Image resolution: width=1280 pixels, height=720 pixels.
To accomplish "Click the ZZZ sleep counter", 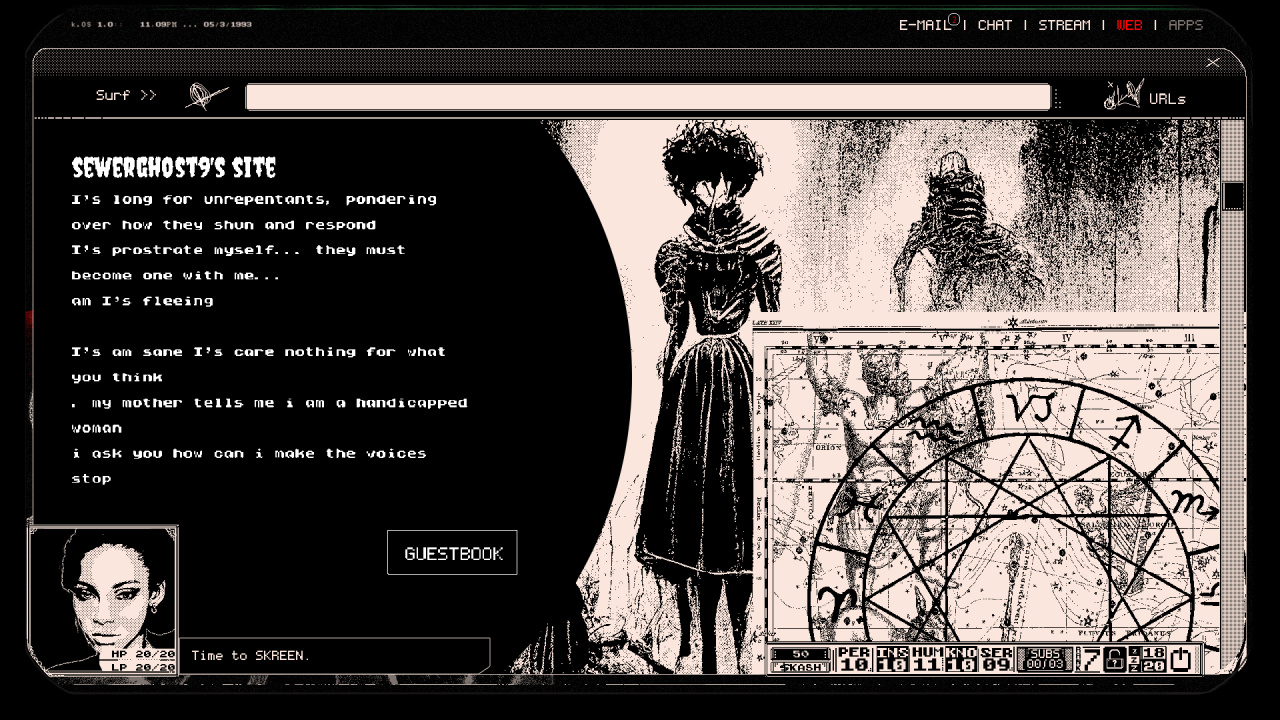I will click(x=1148, y=659).
